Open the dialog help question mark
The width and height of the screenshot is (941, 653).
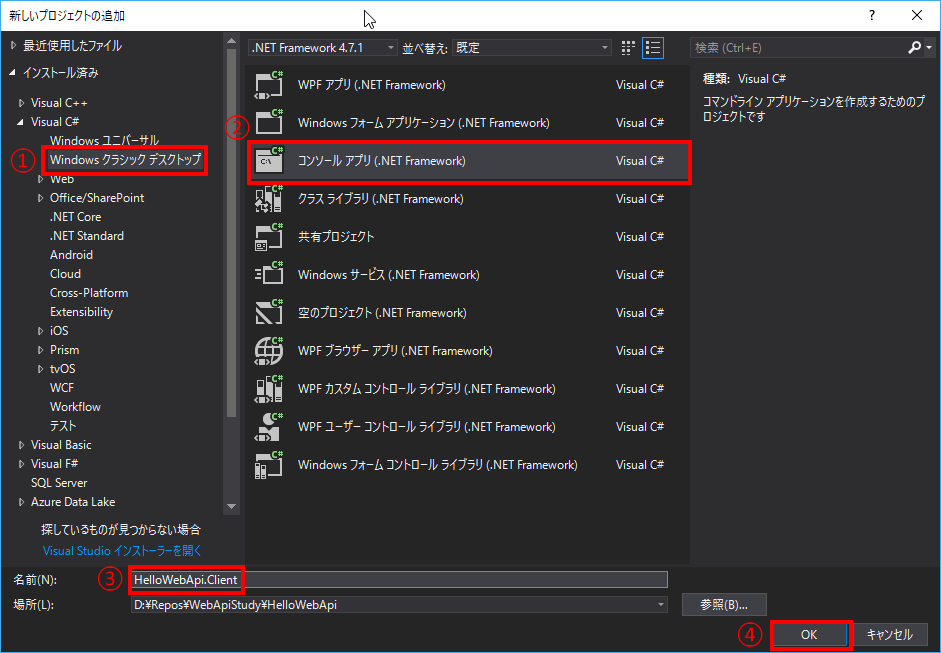point(872,16)
